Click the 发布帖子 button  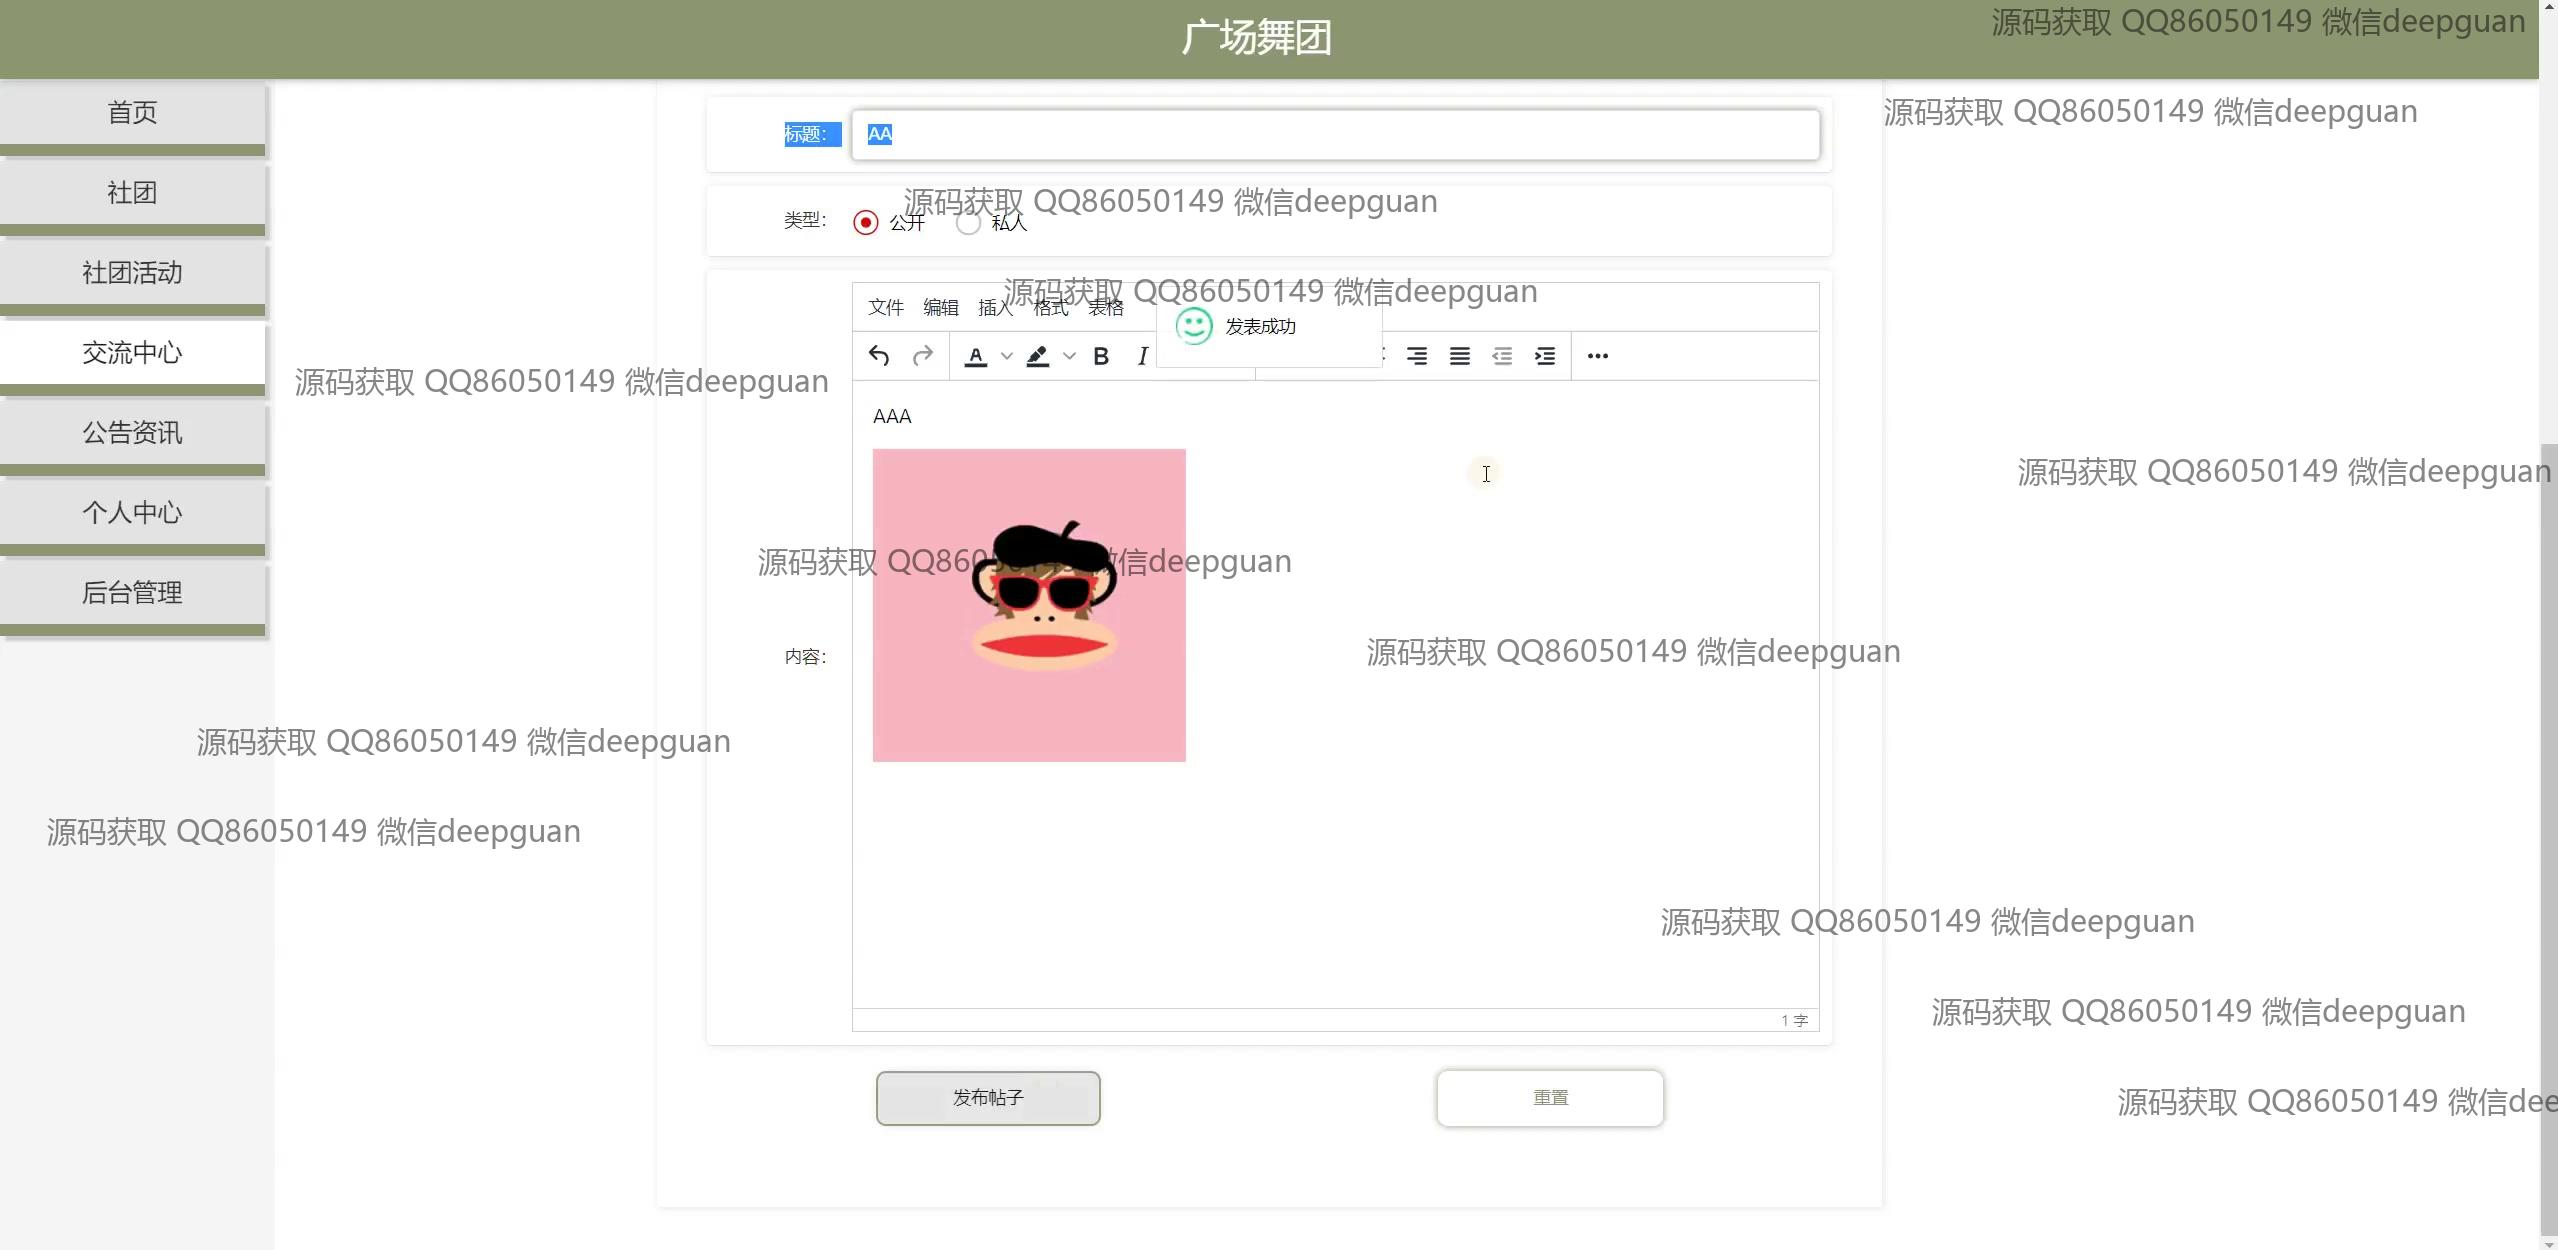(x=988, y=1098)
